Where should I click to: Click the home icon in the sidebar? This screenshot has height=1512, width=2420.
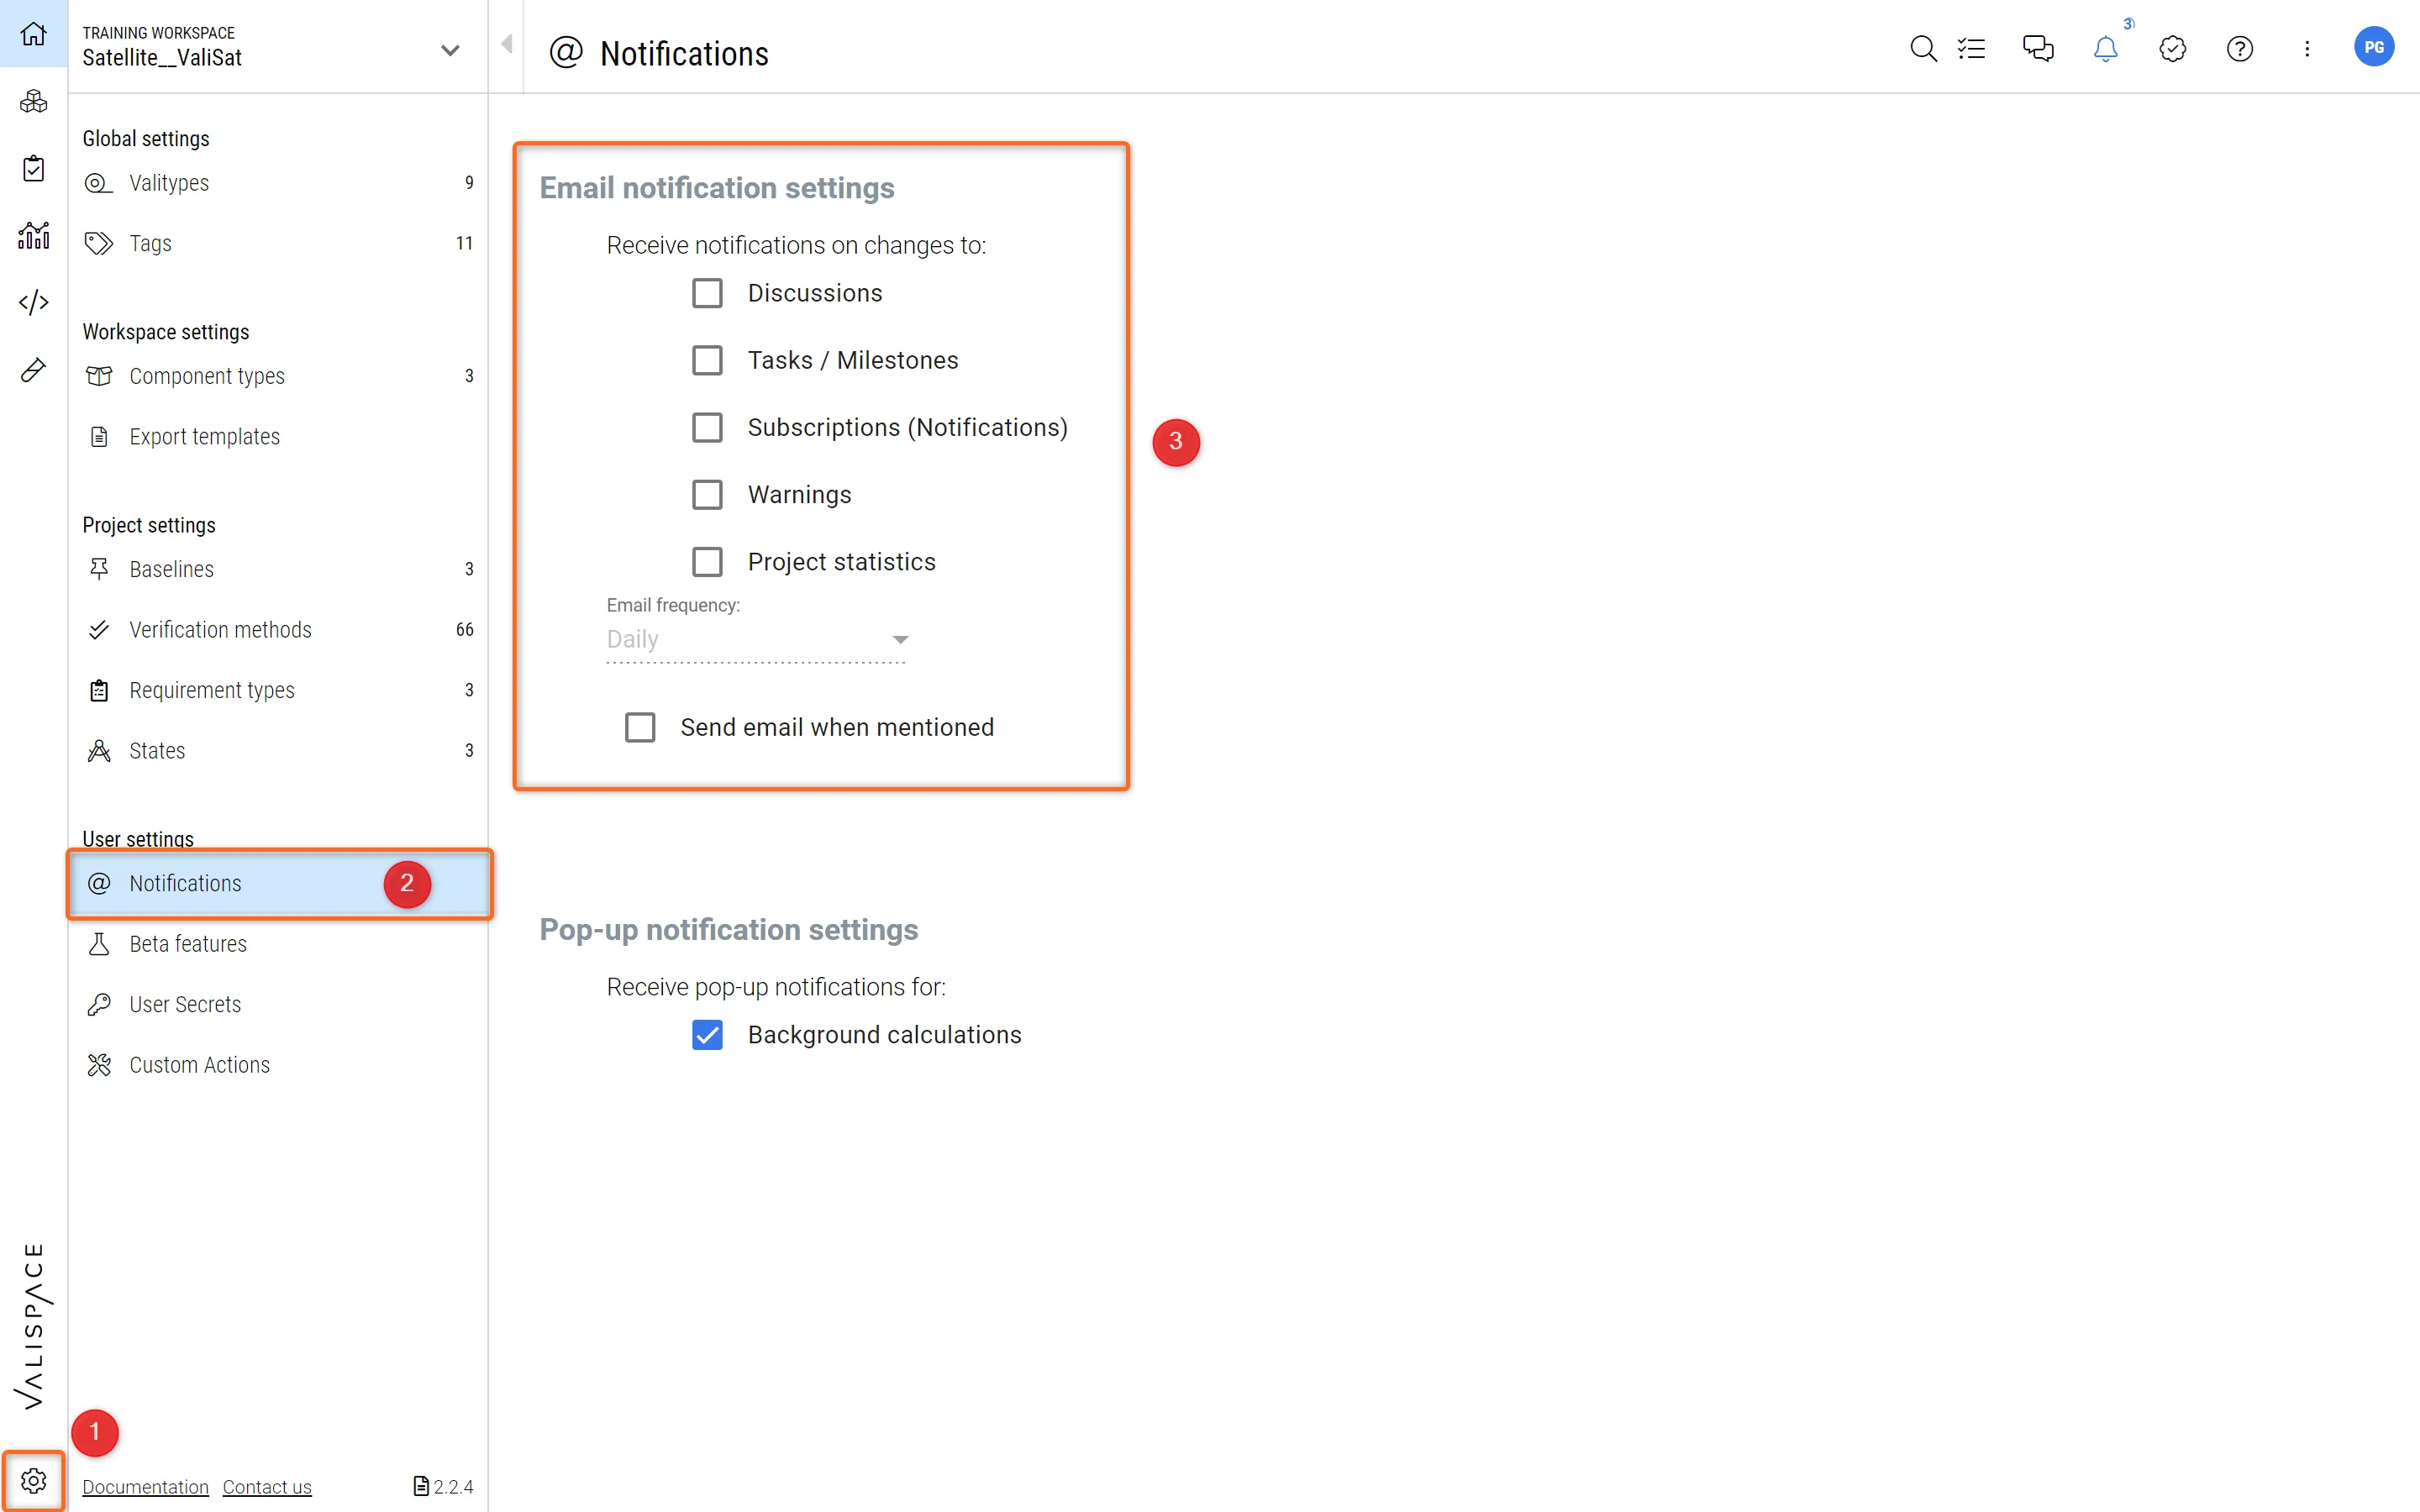[x=33, y=34]
